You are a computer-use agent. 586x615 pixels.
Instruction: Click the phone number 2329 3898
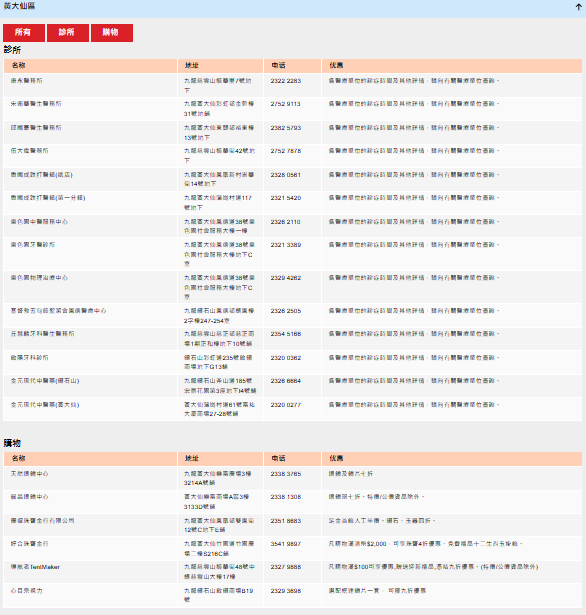286,591
